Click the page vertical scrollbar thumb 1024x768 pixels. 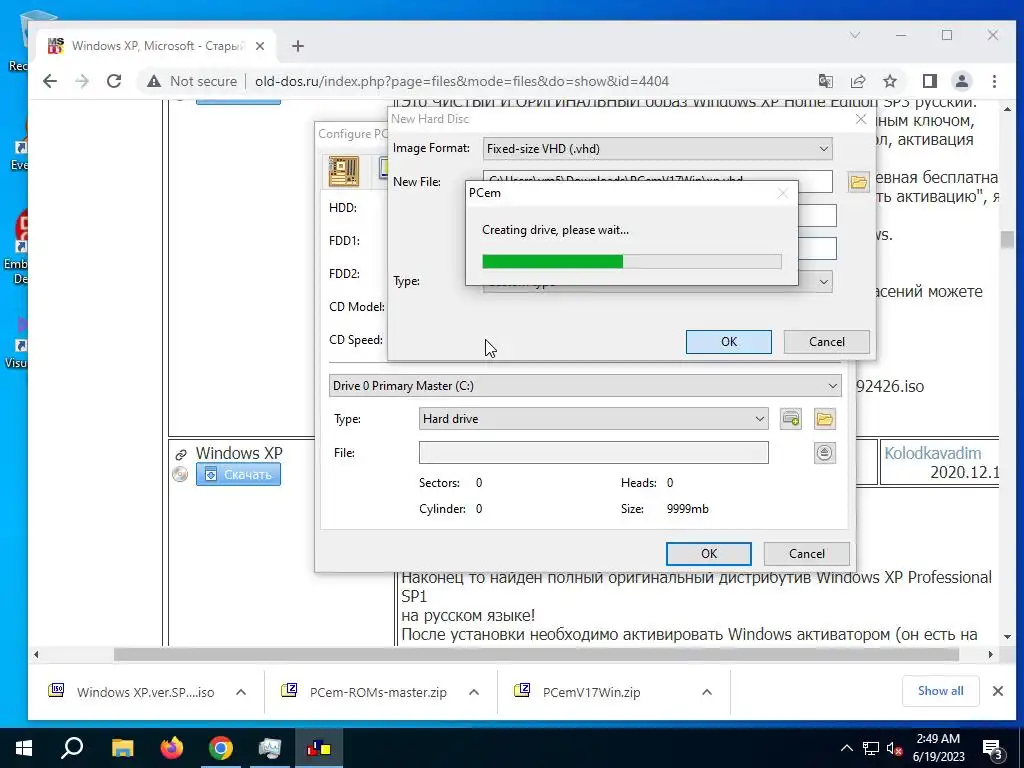pos(1007,240)
